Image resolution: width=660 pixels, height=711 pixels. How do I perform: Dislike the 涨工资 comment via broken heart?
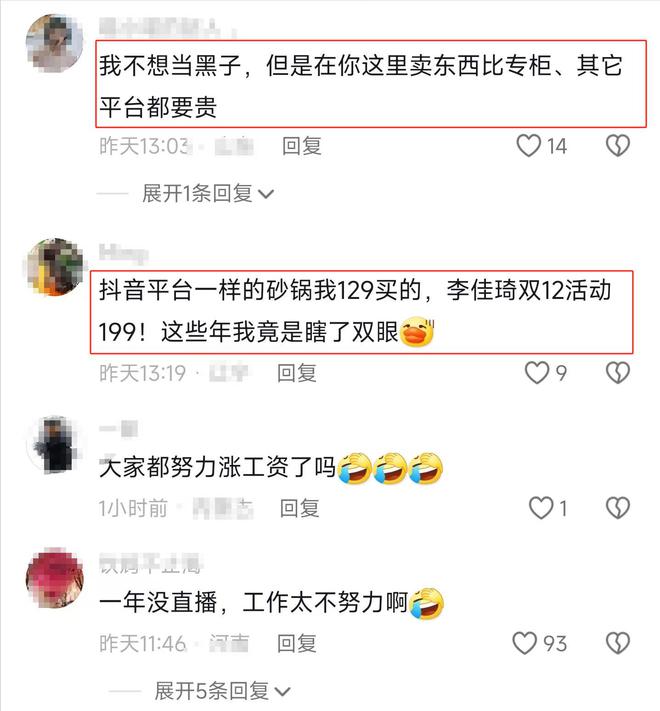pos(618,508)
